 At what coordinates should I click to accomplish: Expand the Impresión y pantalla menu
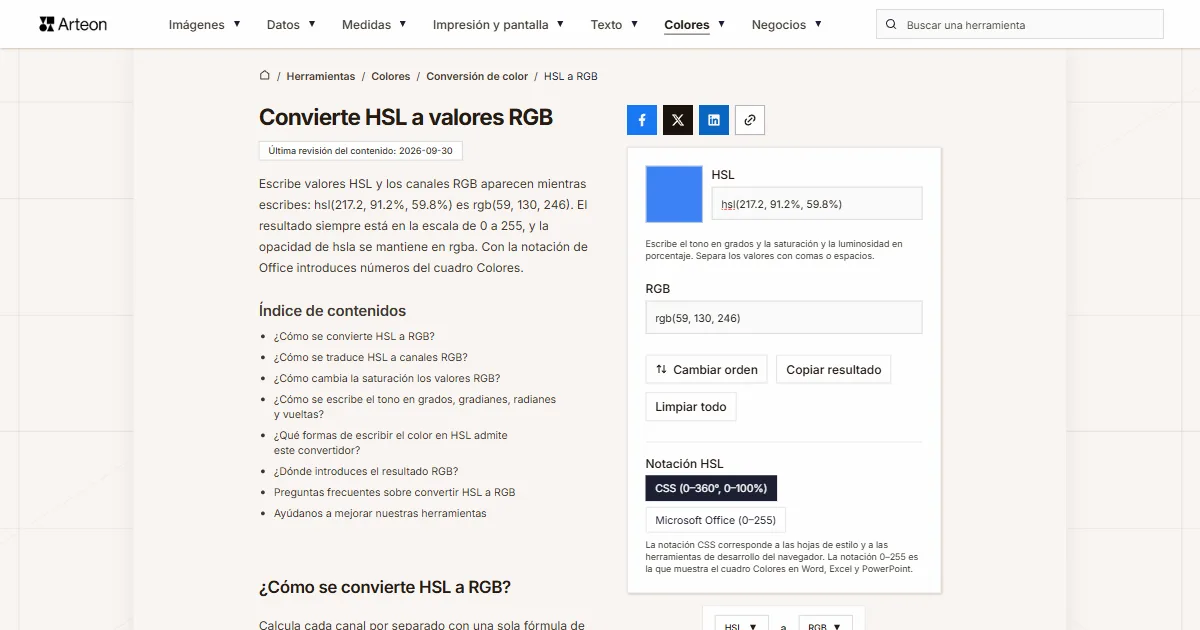pyautogui.click(x=498, y=25)
